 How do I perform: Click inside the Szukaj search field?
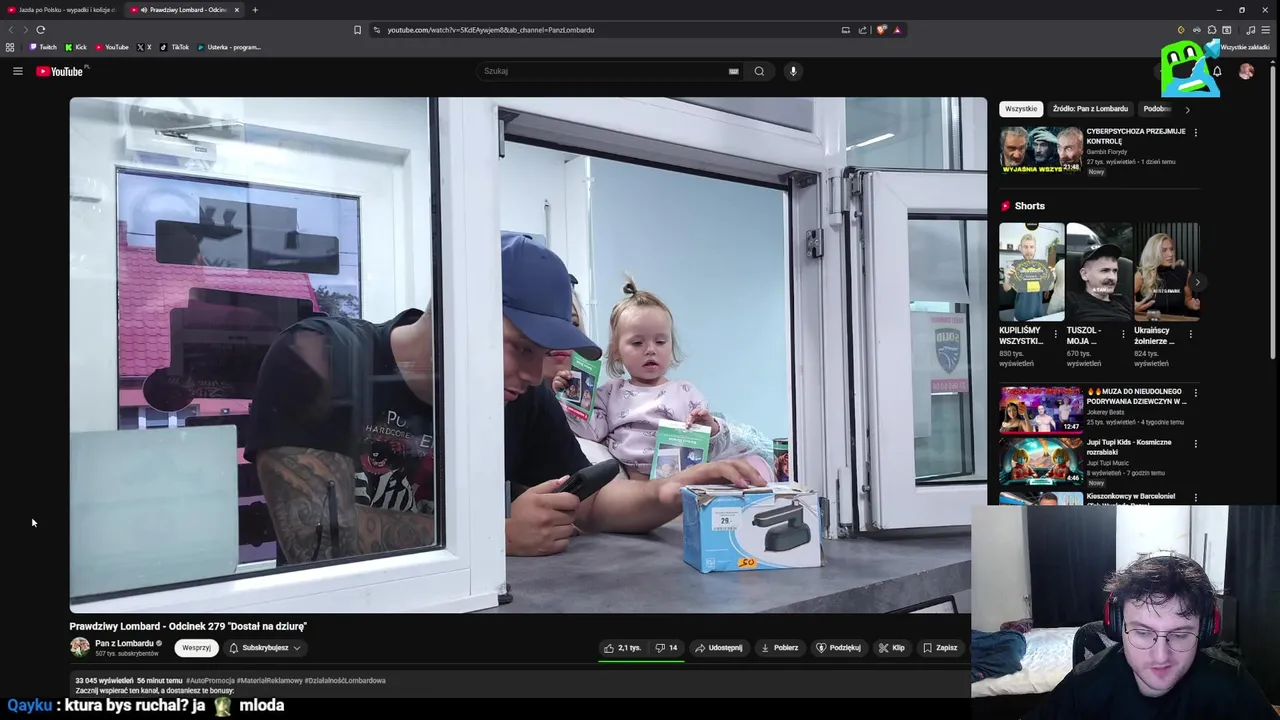coord(605,71)
